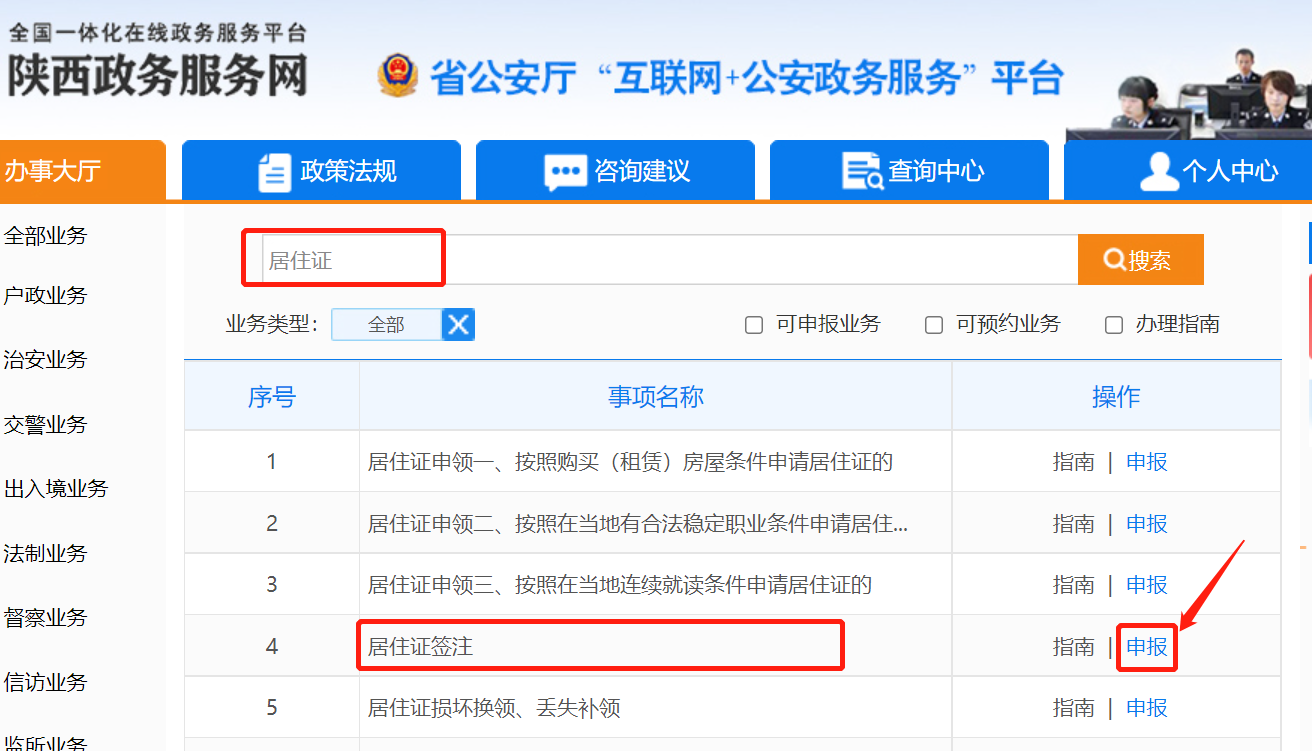Click the document icon beside 政策法规
The height and width of the screenshot is (751, 1312).
[274, 172]
